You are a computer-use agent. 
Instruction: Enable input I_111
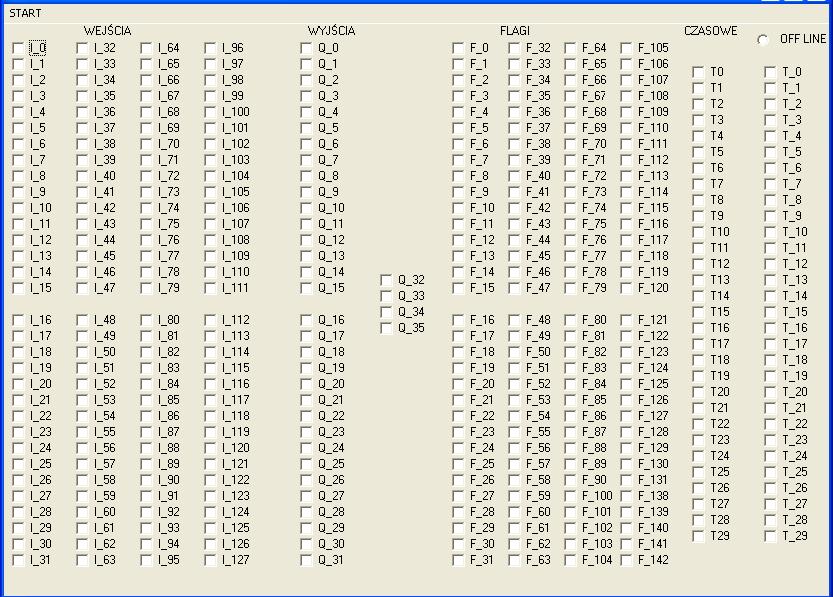point(210,288)
